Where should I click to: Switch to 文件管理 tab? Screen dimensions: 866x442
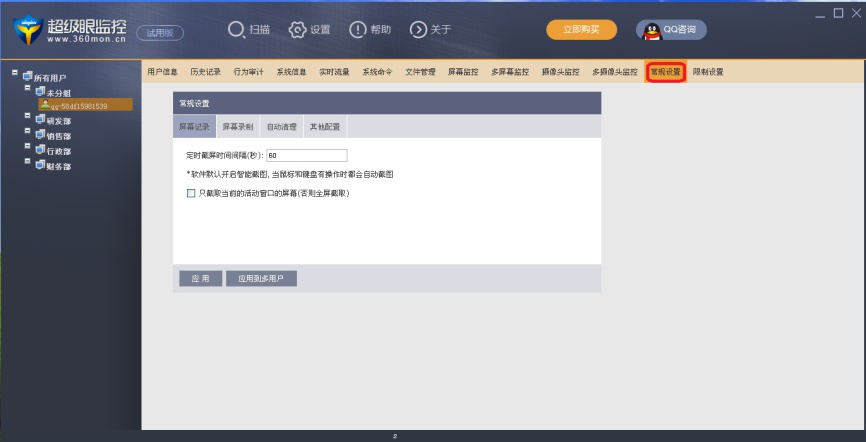tap(420, 72)
